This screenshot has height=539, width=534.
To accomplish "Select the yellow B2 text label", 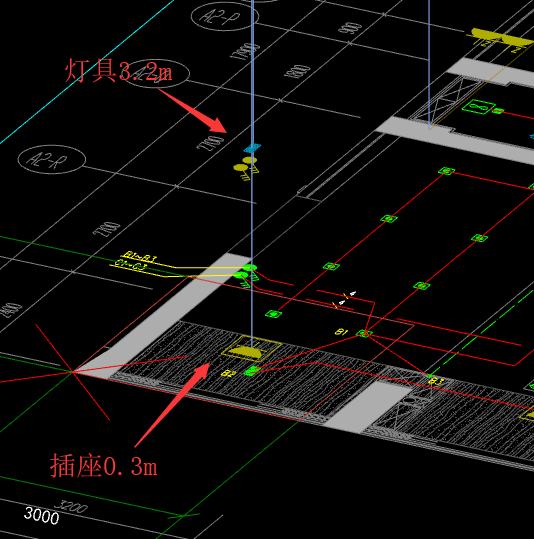I will [229, 373].
